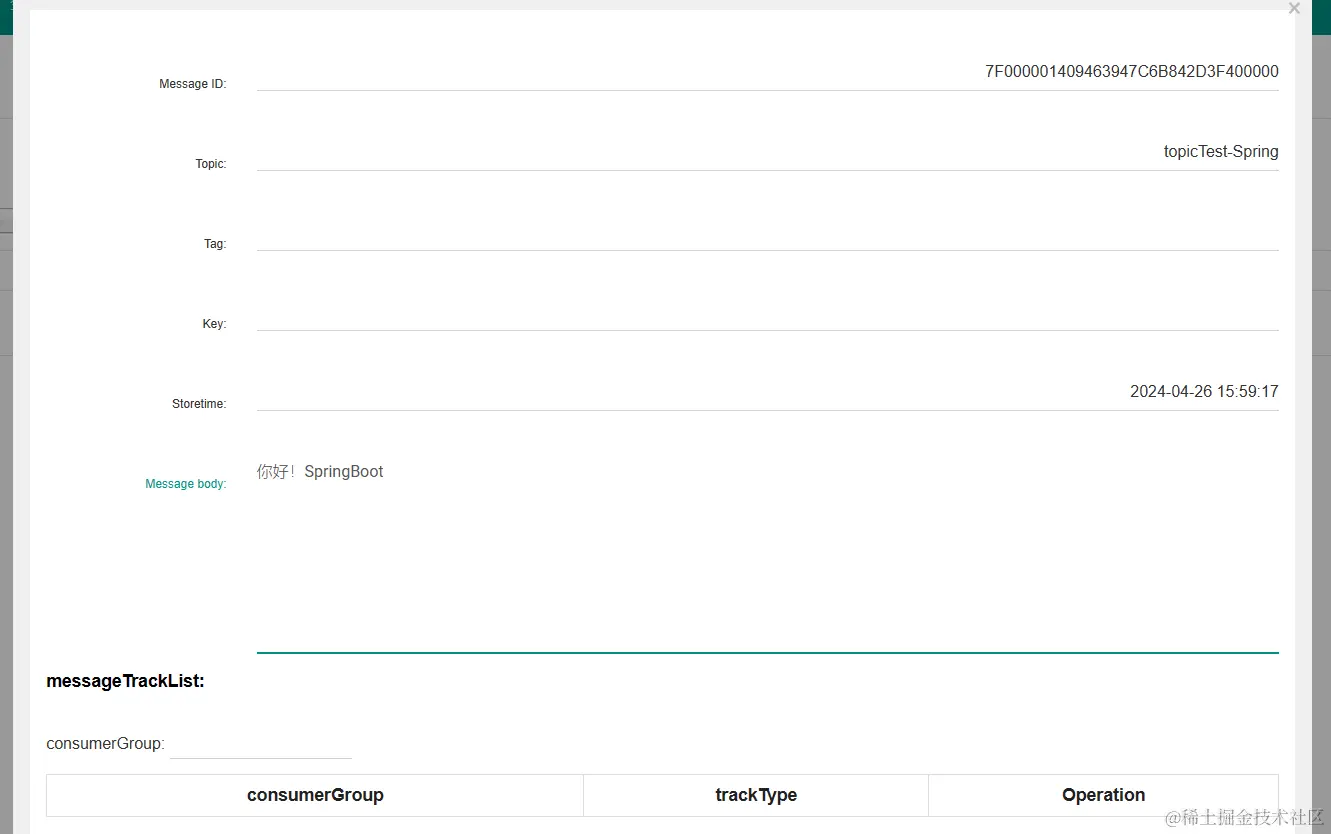Click the Key label

(214, 324)
